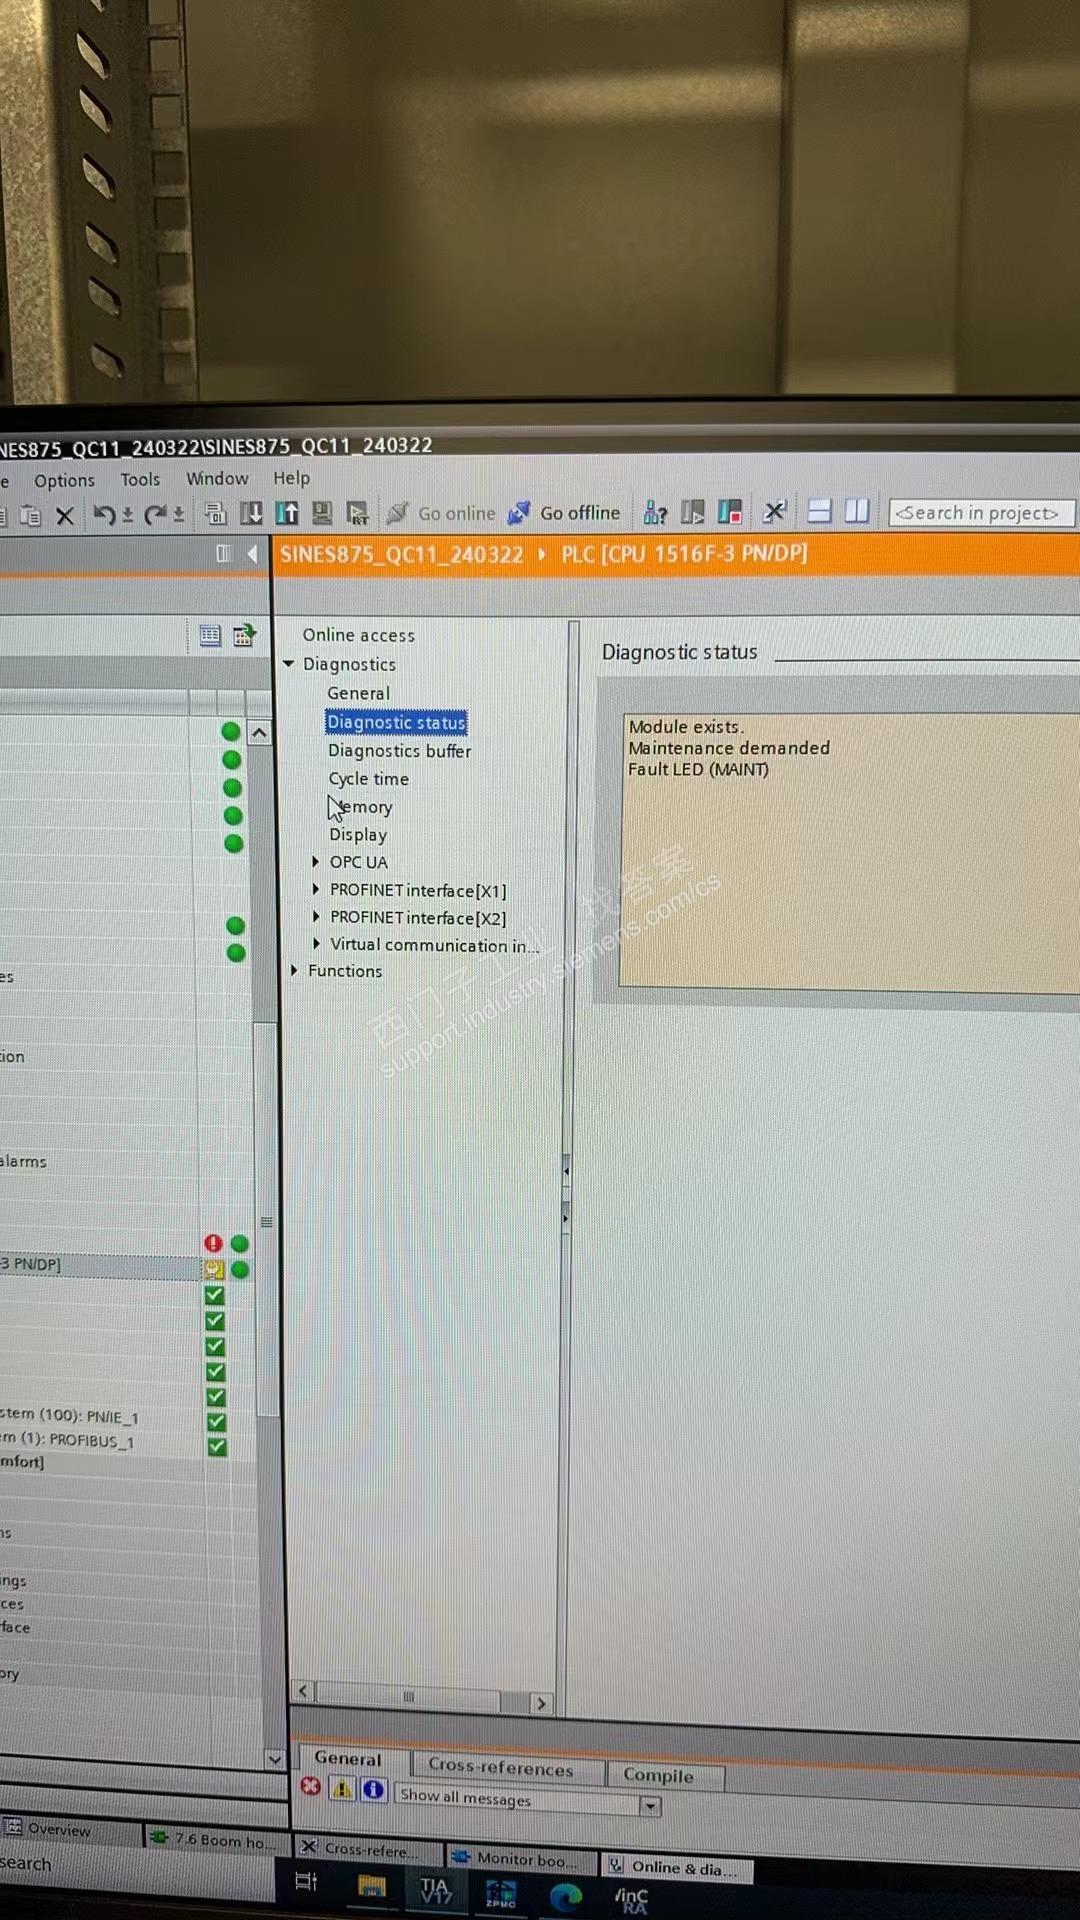Click the Compile toolbar icon
Image resolution: width=1080 pixels, height=1920 pixels.
pyautogui.click(x=215, y=513)
